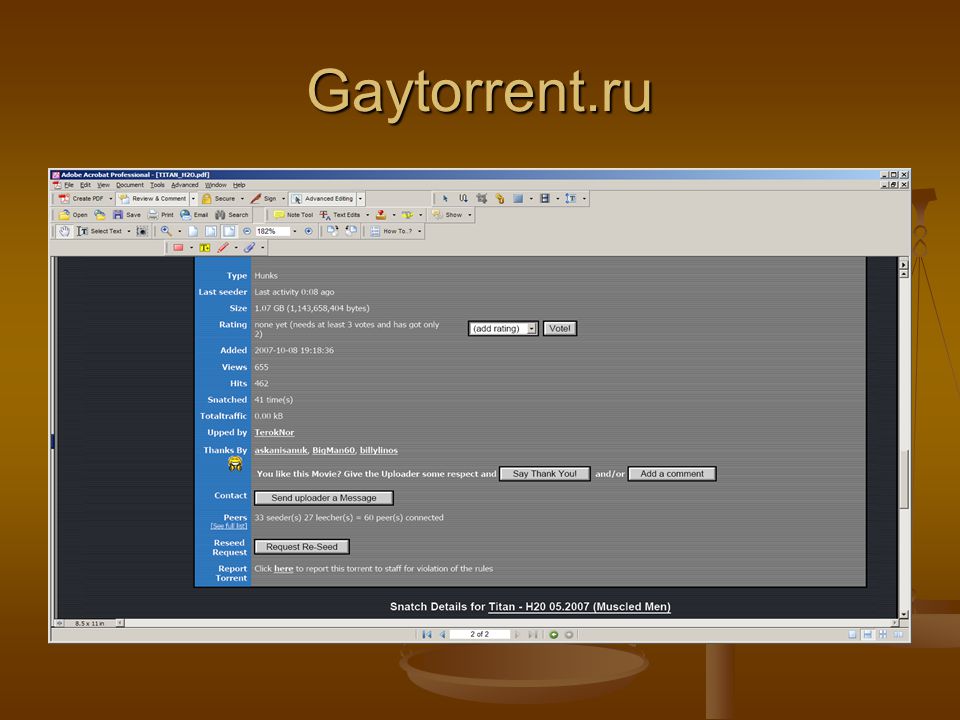
Task: Click the zoom out minus button
Action: point(247,231)
